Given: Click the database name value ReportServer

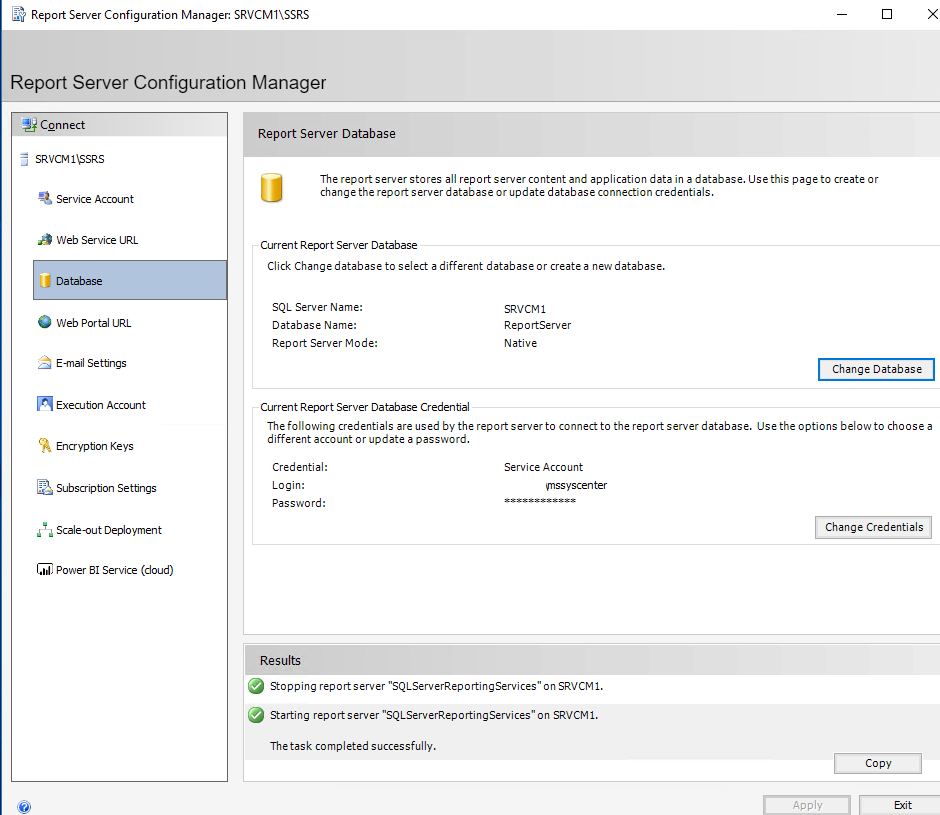Looking at the screenshot, I should (537, 325).
